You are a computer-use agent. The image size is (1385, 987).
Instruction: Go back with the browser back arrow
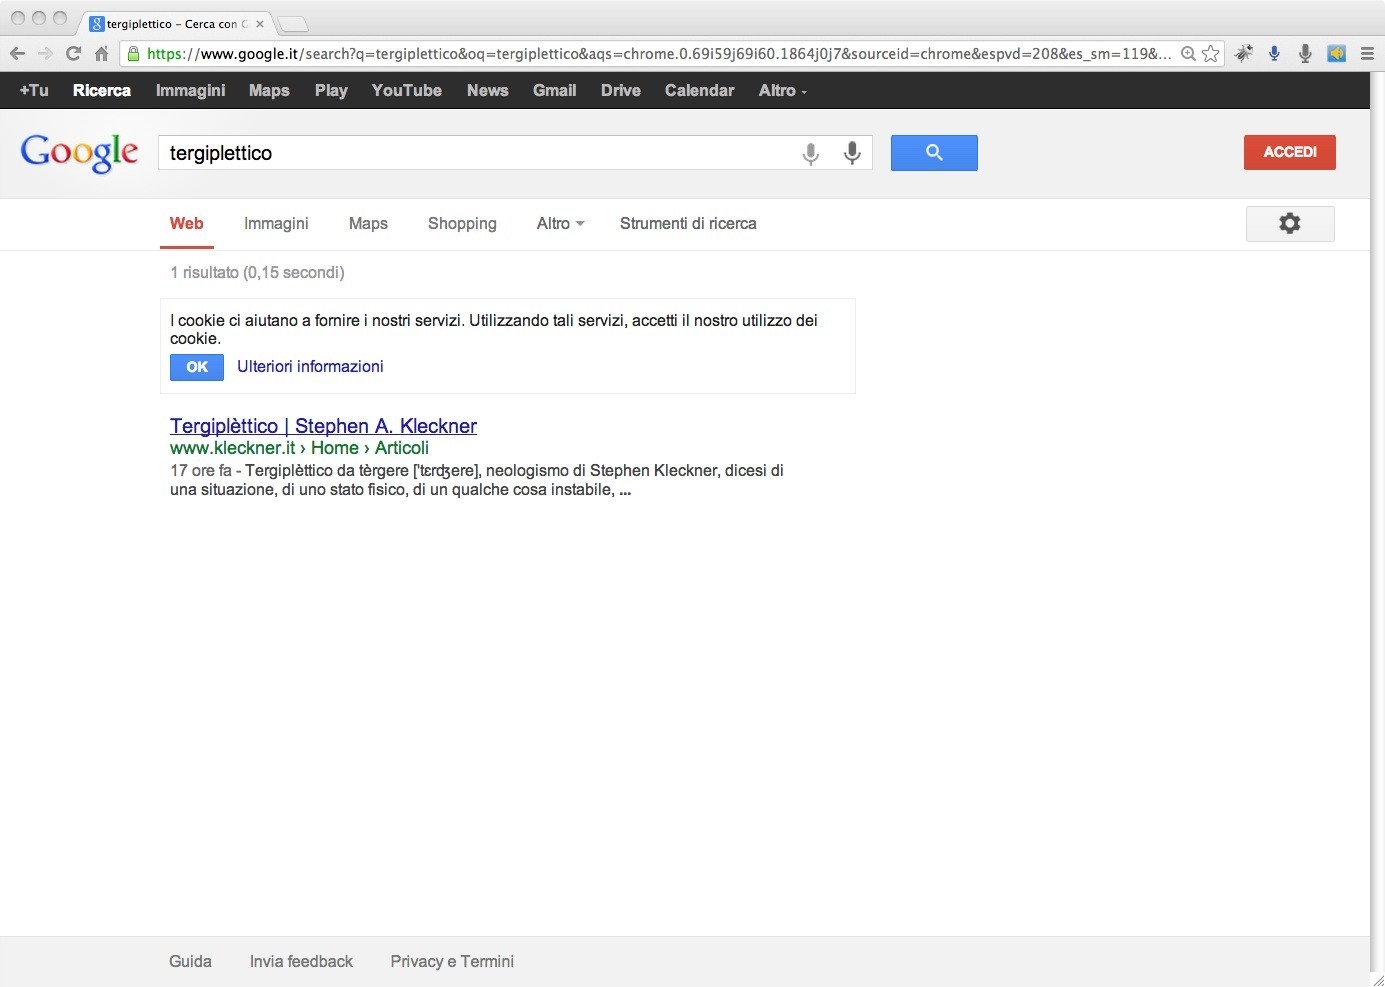(x=17, y=54)
